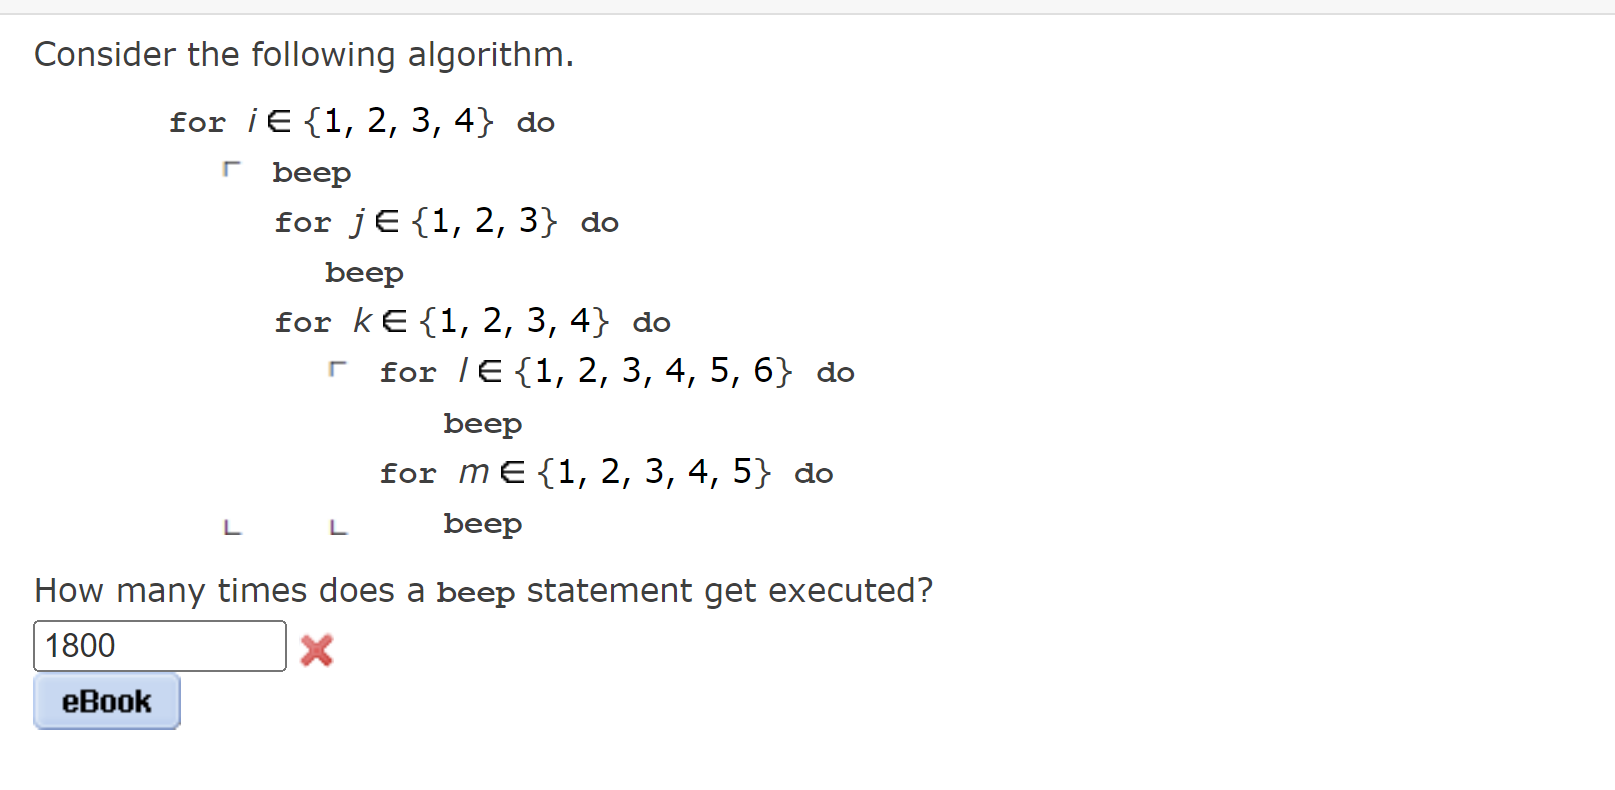Click the first beep statement in the code

(311, 172)
